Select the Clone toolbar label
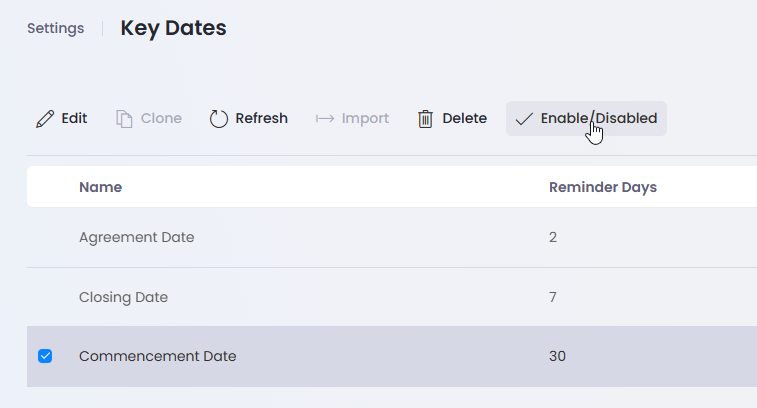This screenshot has height=408, width=757. pos(161,118)
